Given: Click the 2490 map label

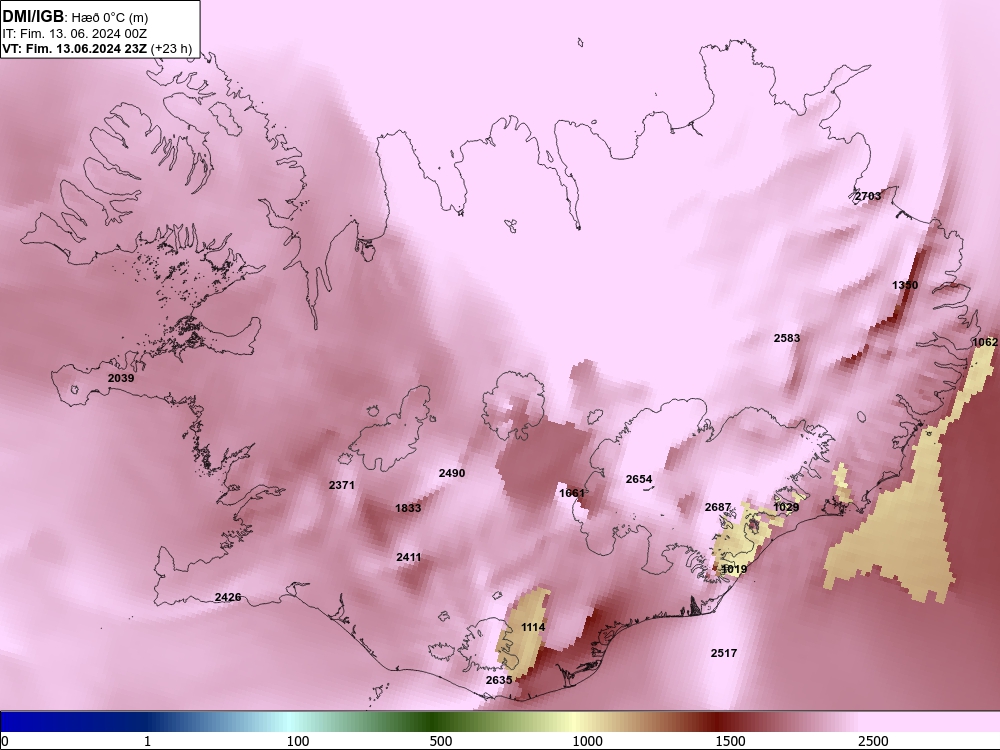Looking at the screenshot, I should coord(452,473).
